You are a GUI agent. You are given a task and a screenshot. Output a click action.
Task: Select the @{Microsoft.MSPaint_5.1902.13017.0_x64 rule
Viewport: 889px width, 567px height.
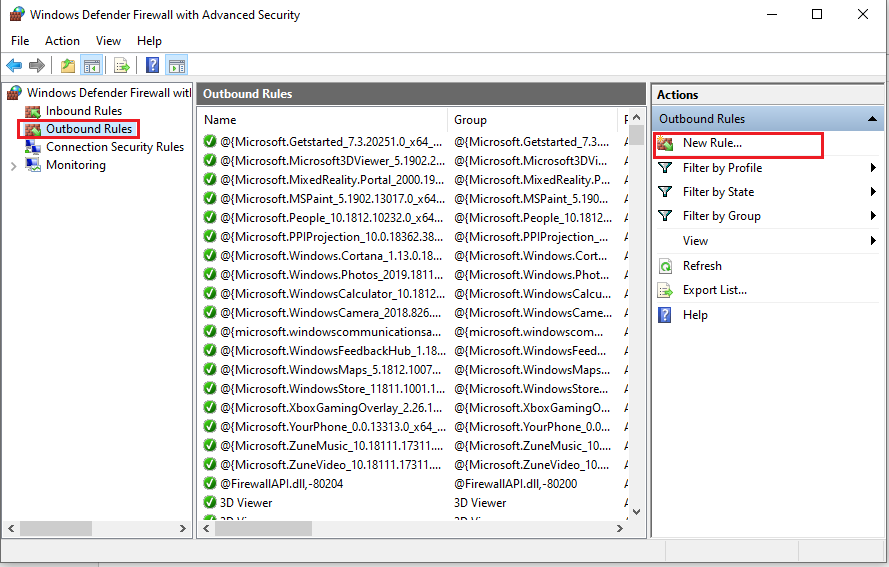click(x=332, y=198)
